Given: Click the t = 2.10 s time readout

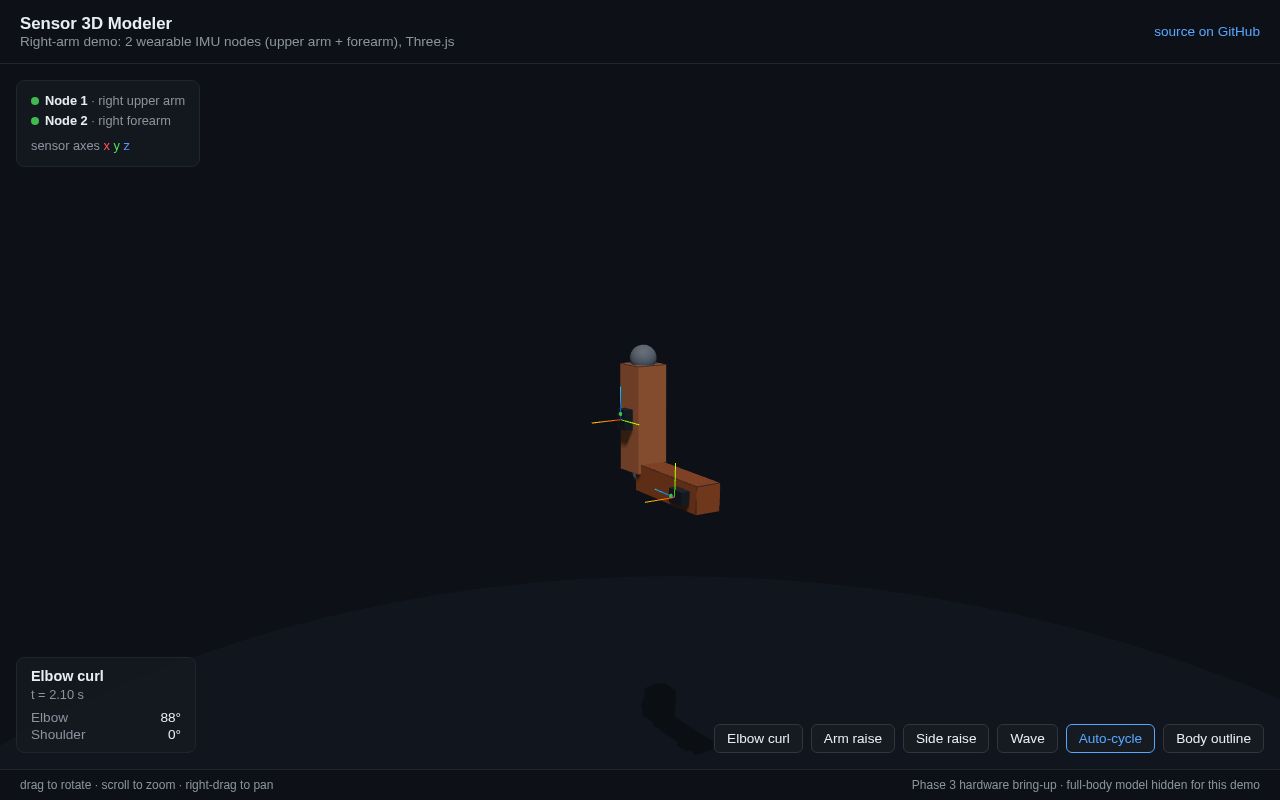Looking at the screenshot, I should pos(57,695).
